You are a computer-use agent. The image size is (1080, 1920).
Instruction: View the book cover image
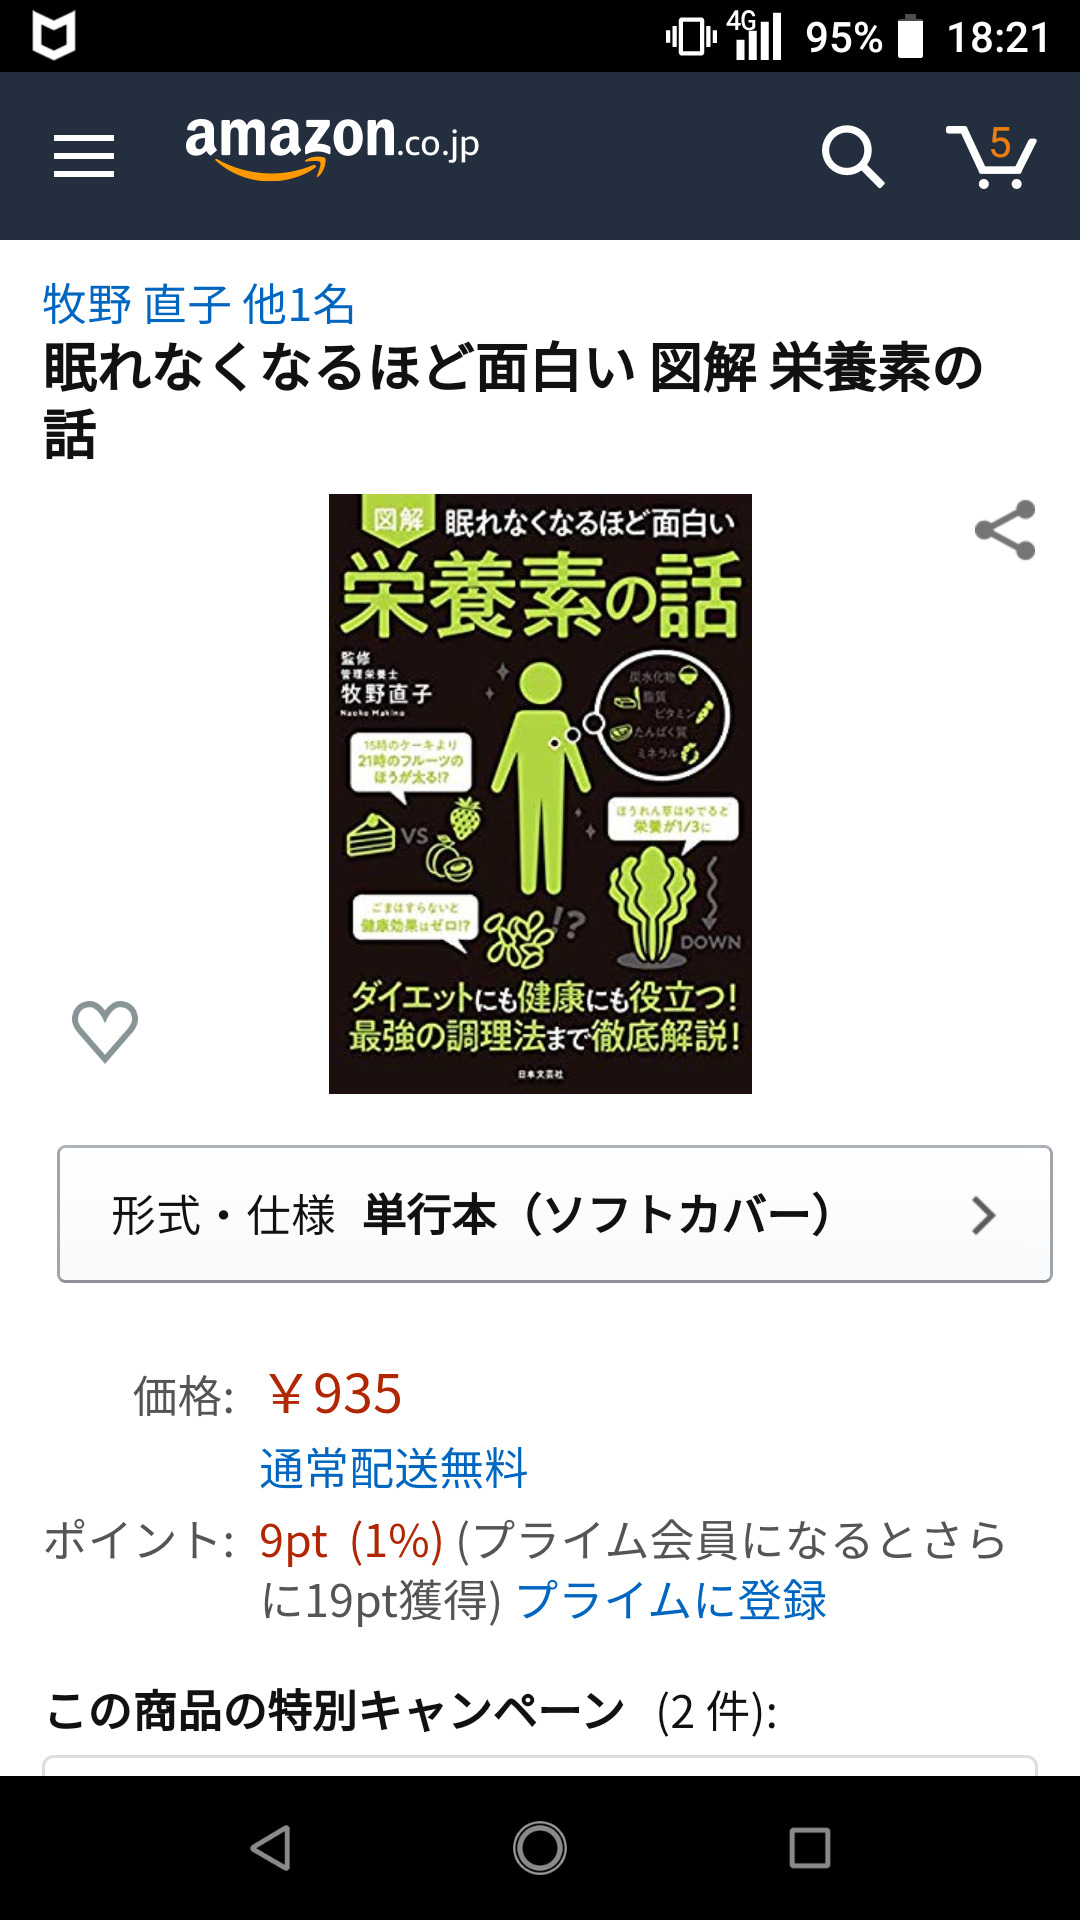click(540, 793)
